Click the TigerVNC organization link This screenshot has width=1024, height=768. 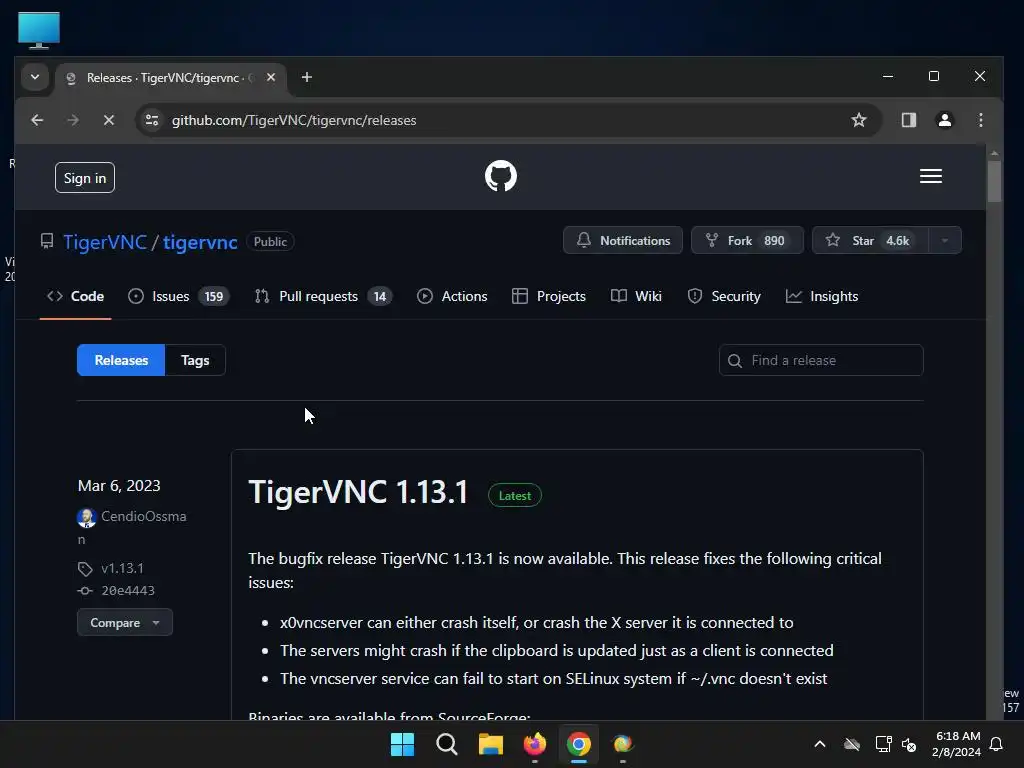(x=105, y=242)
